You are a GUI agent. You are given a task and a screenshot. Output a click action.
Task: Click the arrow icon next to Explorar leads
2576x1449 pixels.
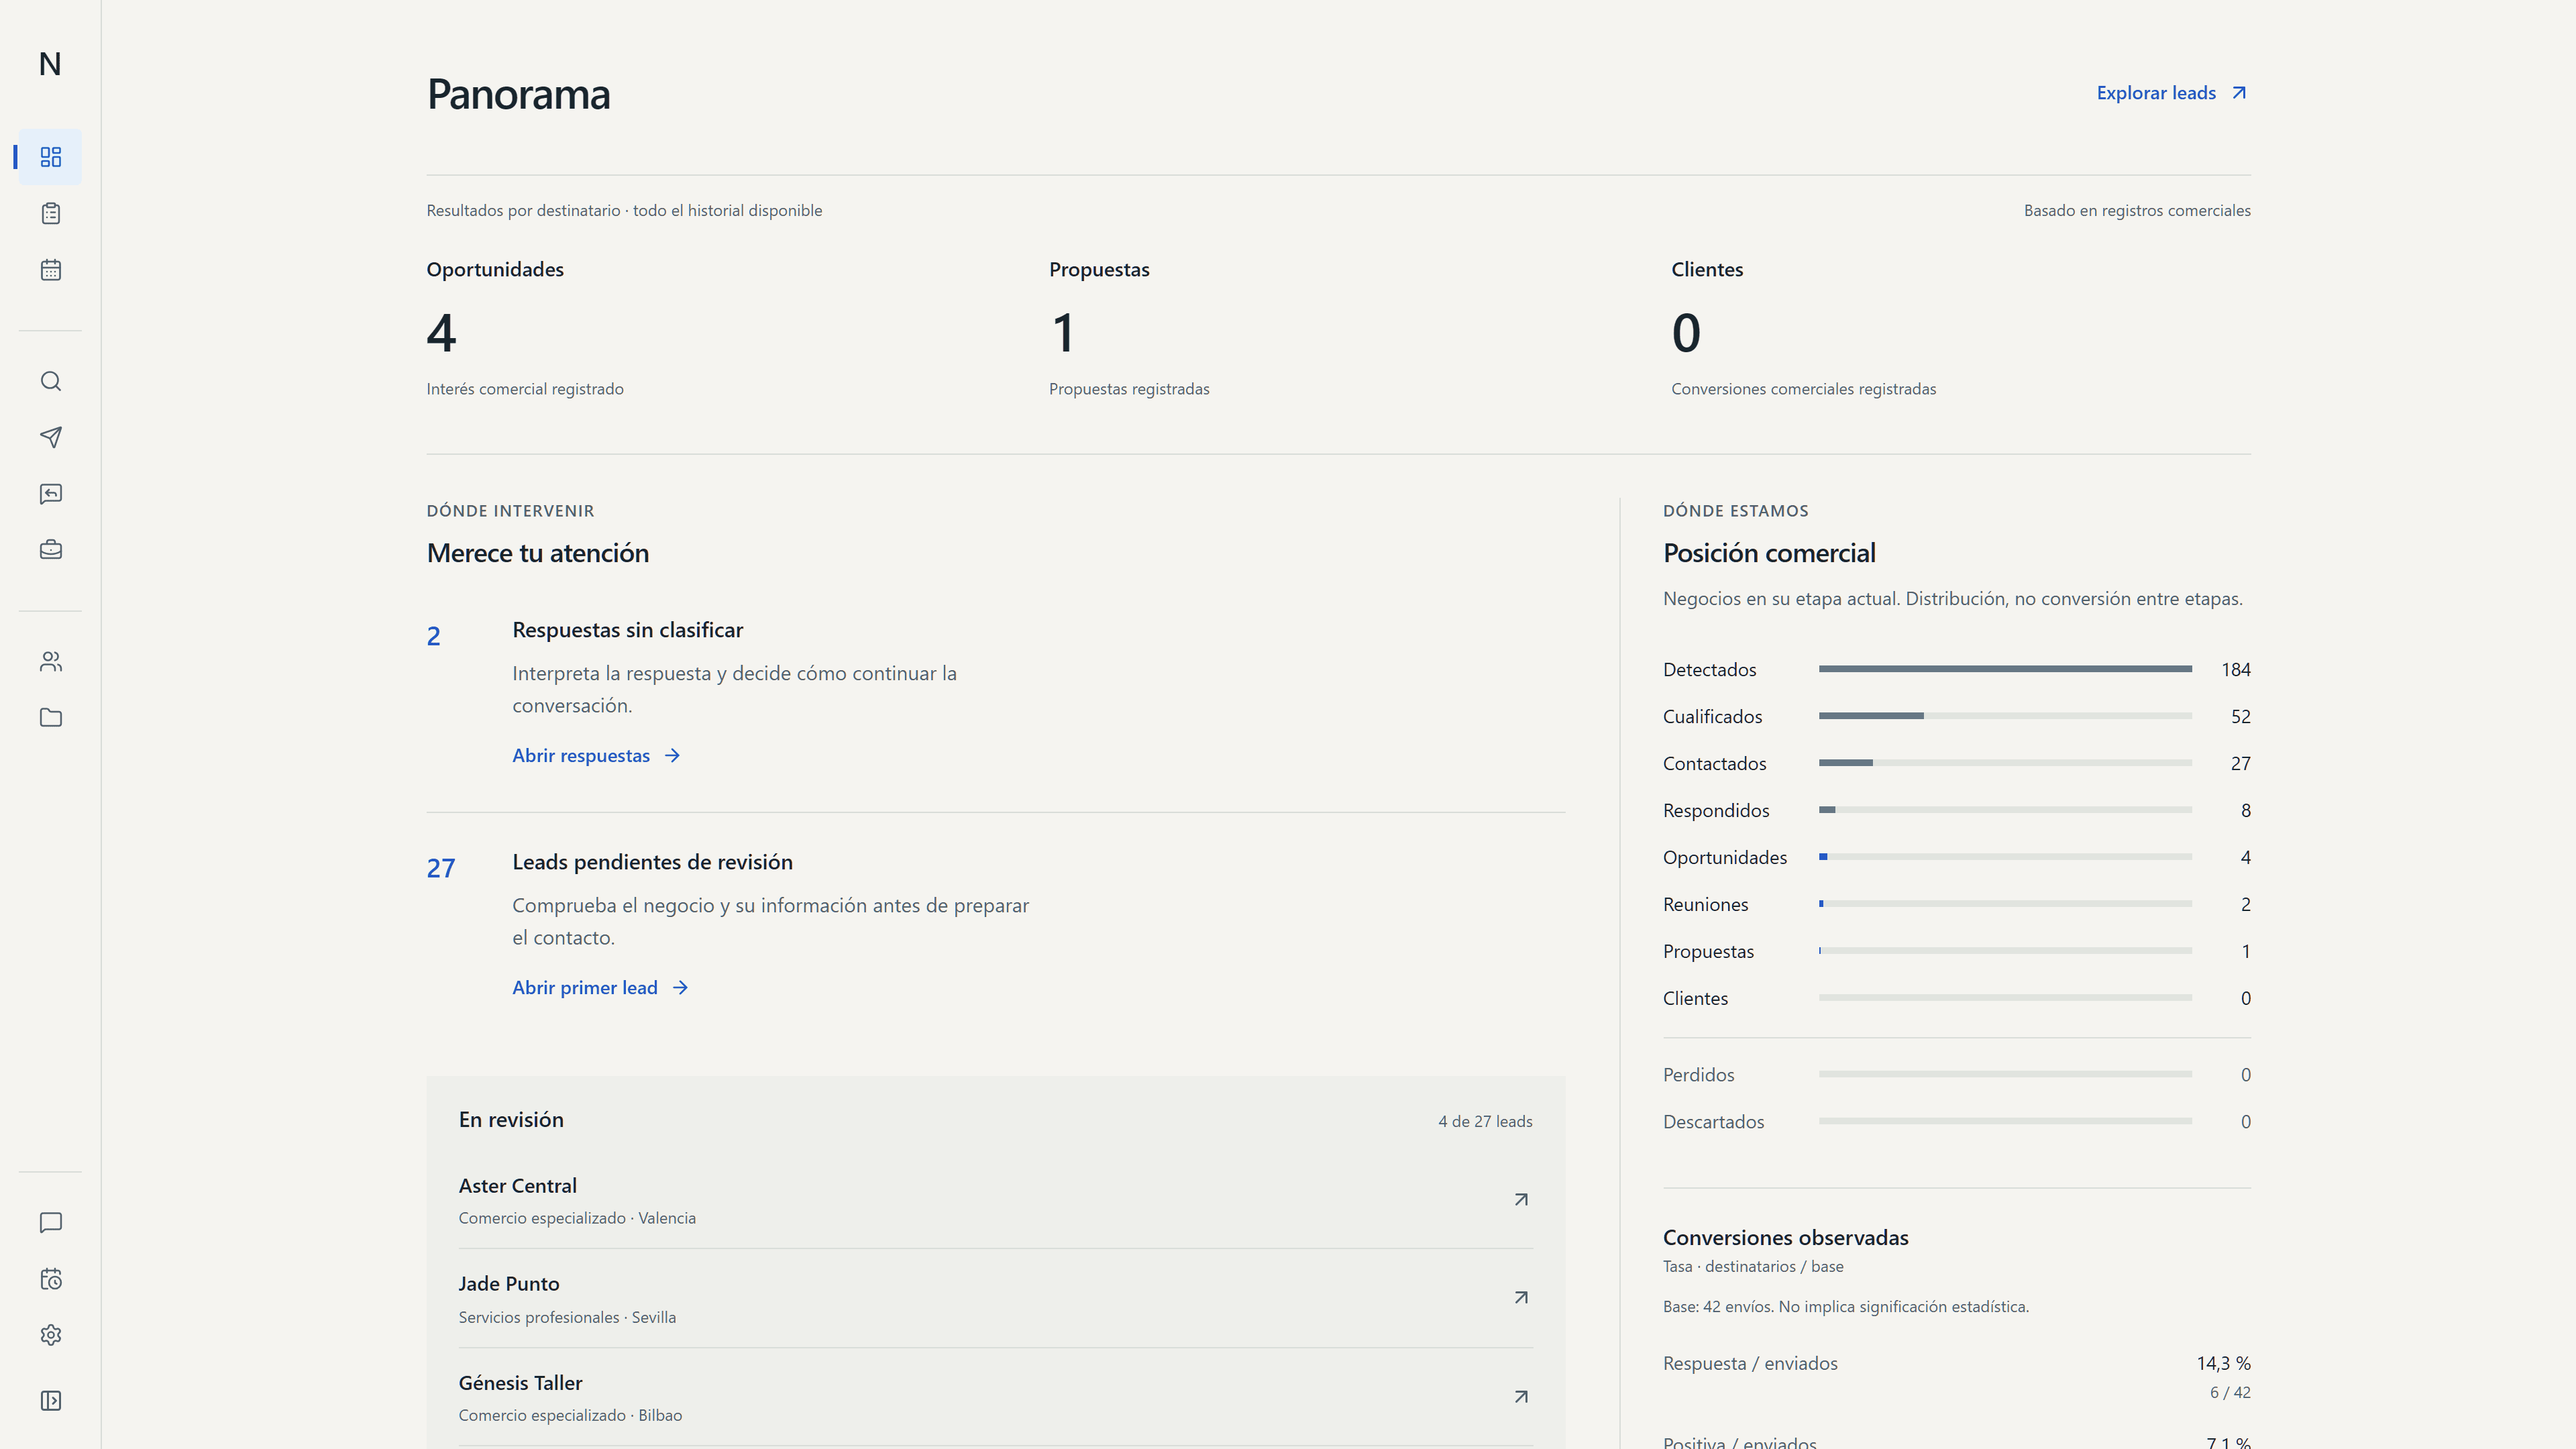(2239, 93)
